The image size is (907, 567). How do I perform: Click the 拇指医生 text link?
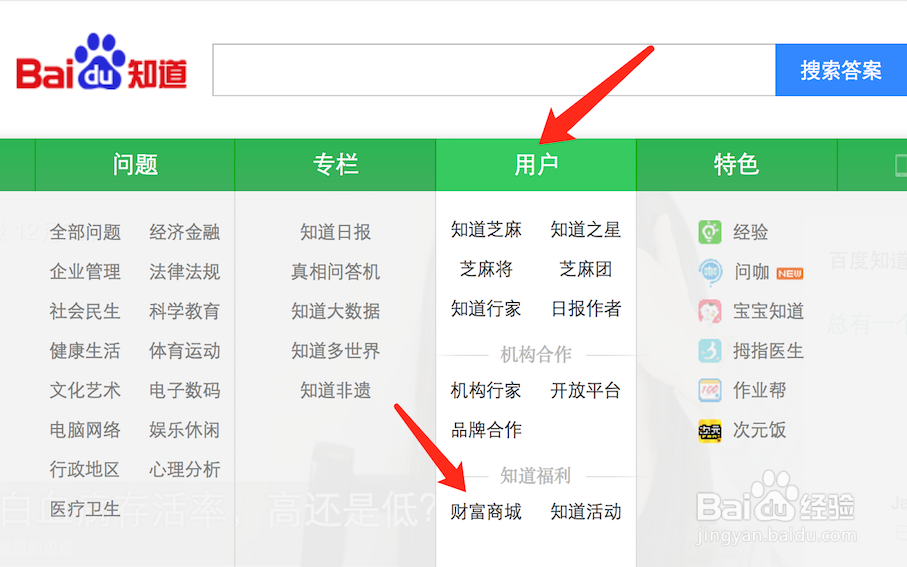pyautogui.click(x=769, y=351)
